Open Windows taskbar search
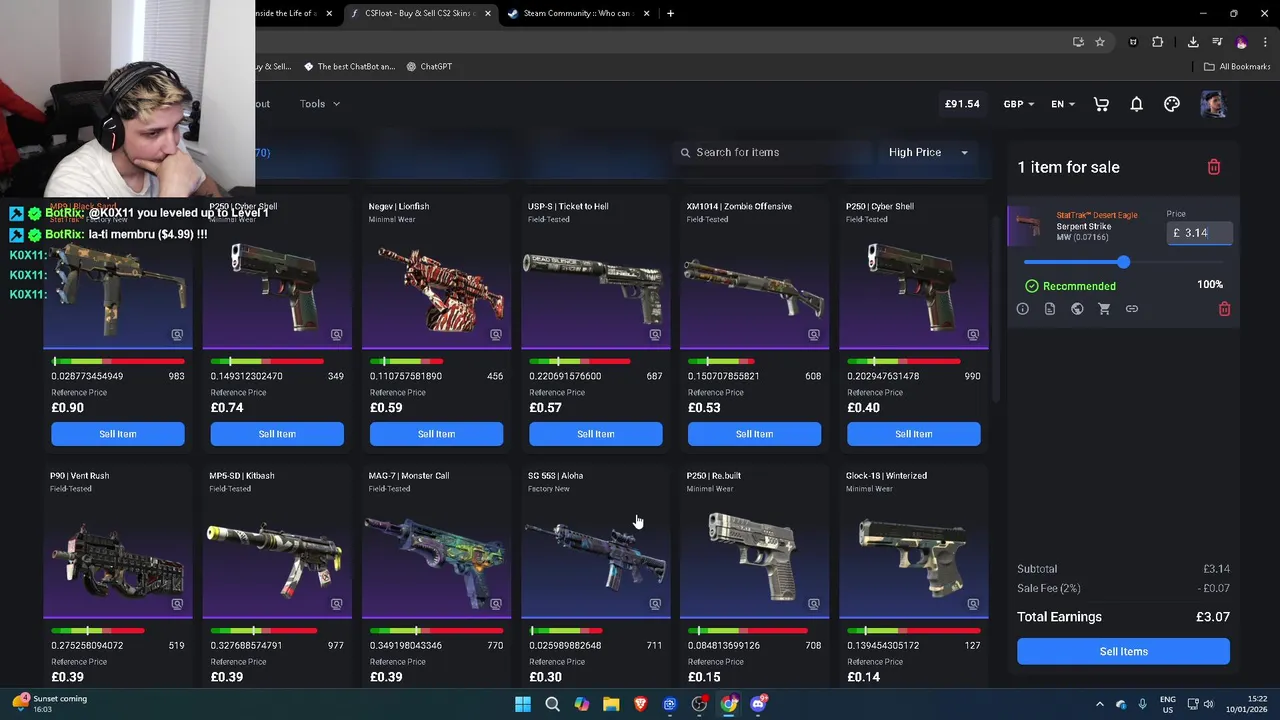This screenshot has height=720, width=1280. [552, 704]
